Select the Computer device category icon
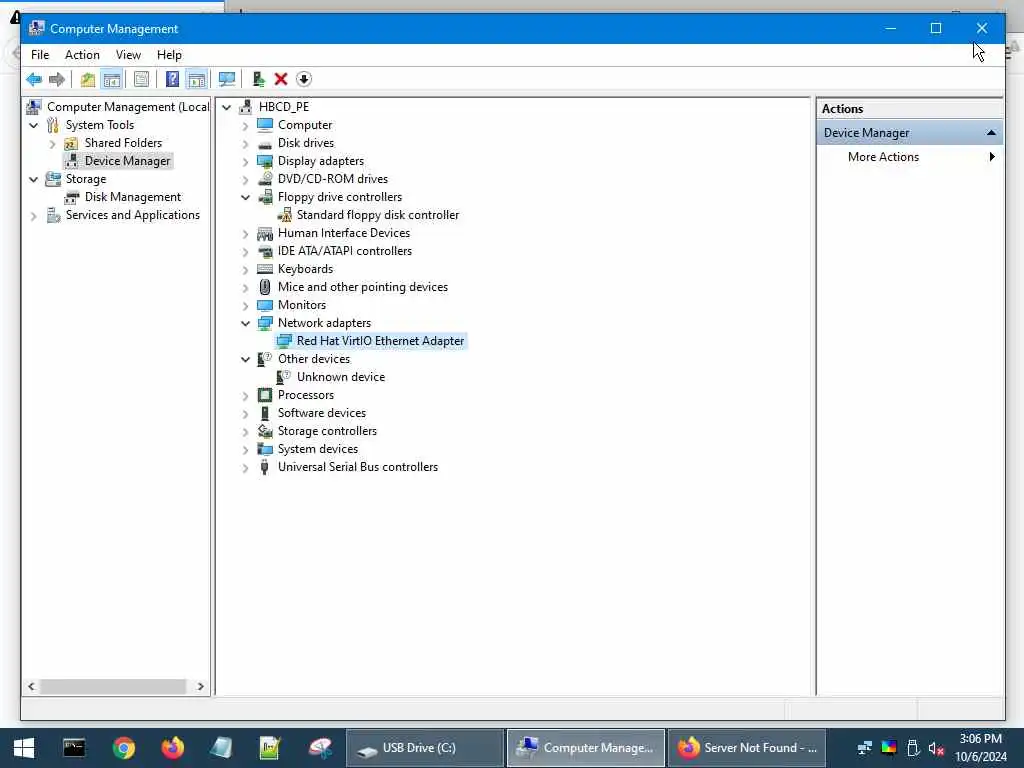 click(264, 125)
